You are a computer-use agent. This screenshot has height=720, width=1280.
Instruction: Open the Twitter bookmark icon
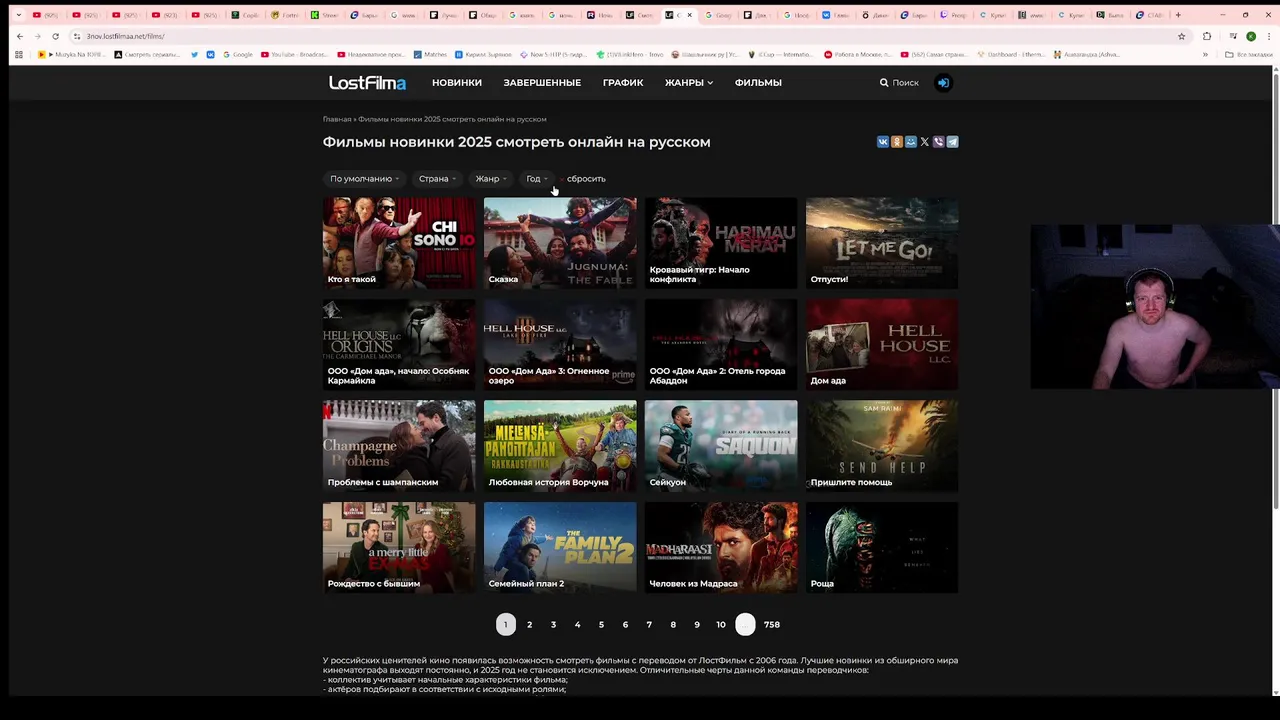click(x=194, y=54)
